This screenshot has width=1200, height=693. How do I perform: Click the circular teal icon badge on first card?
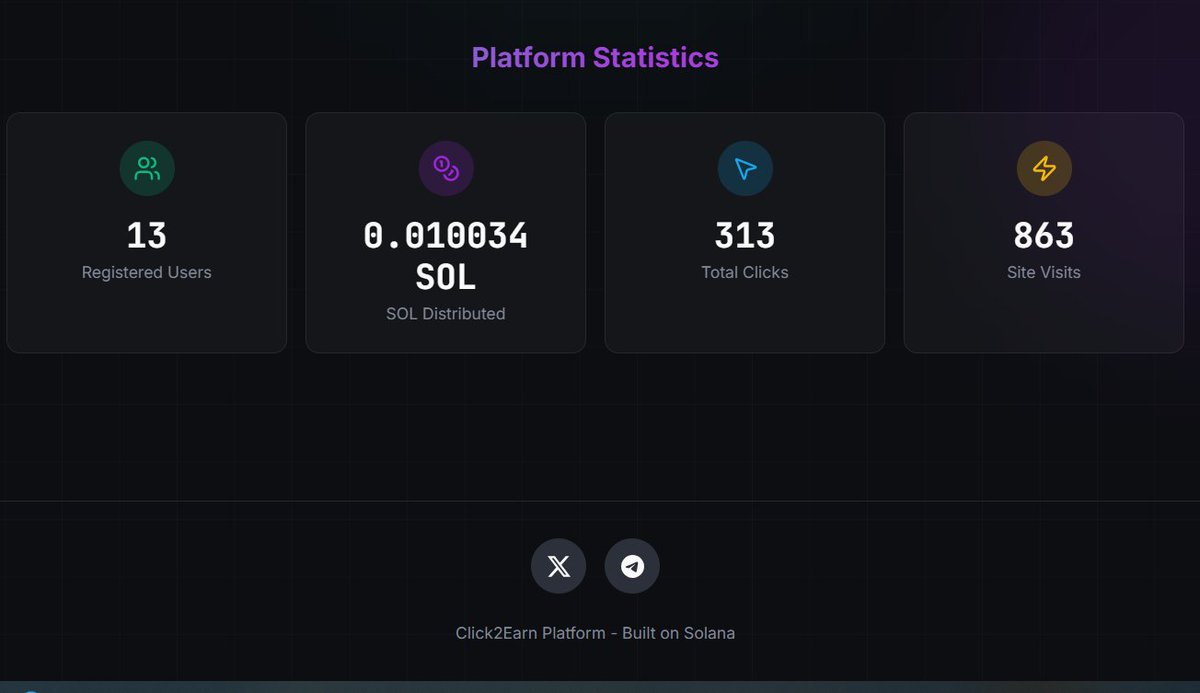click(x=147, y=168)
